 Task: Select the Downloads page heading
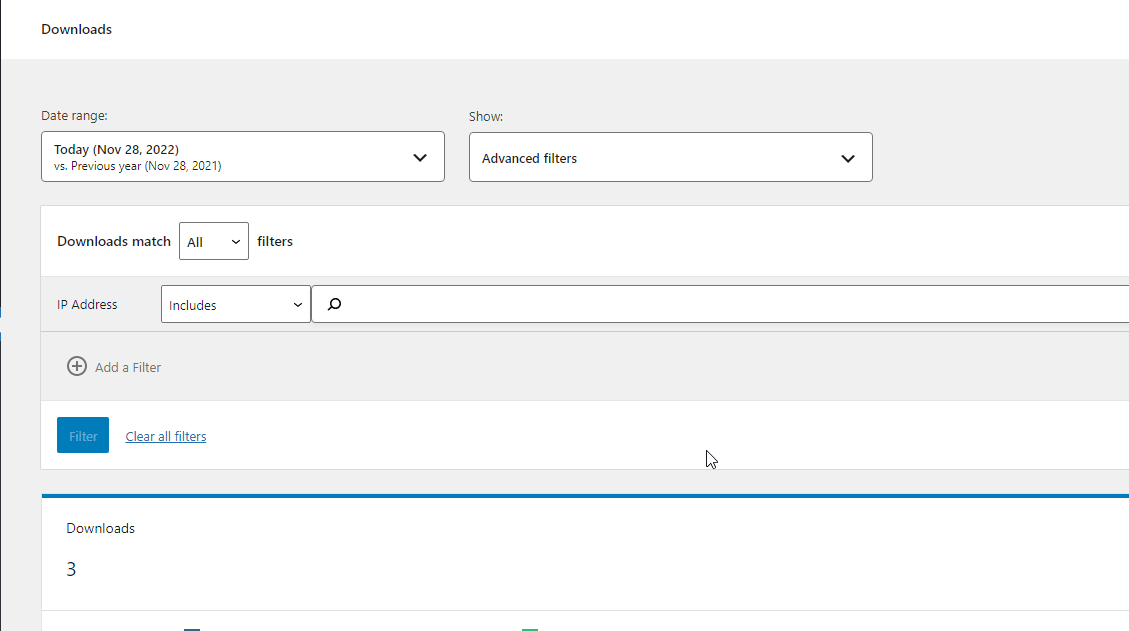[76, 29]
